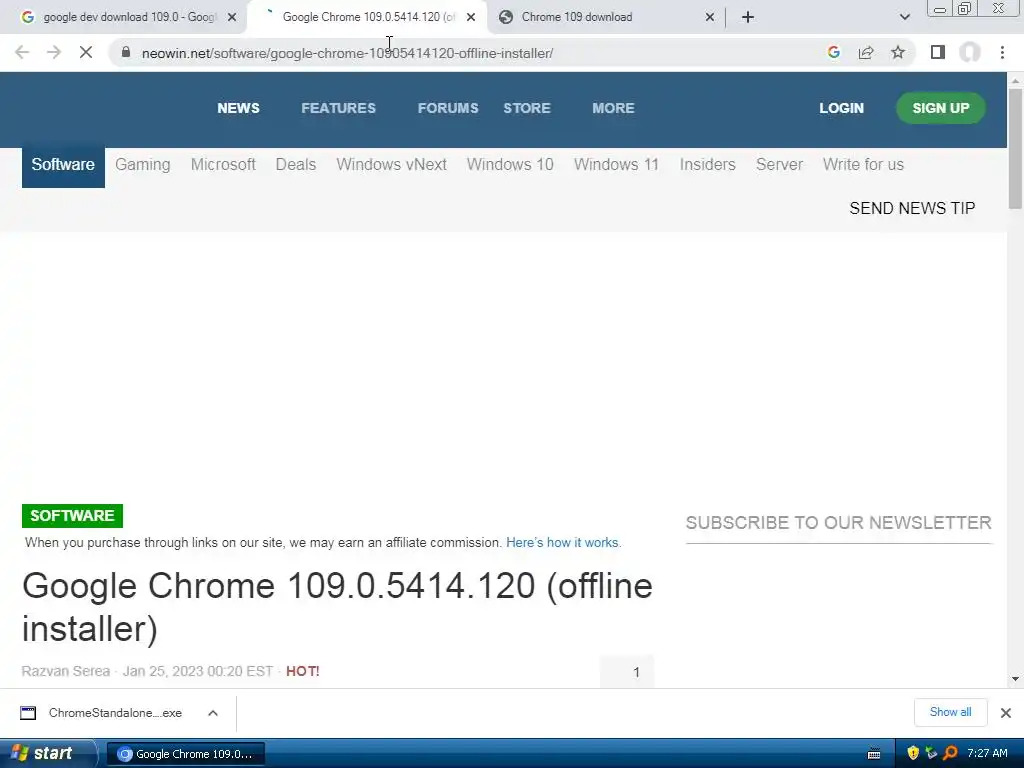This screenshot has width=1024, height=768.
Task: Click the browser forward arrow
Action: 54,52
